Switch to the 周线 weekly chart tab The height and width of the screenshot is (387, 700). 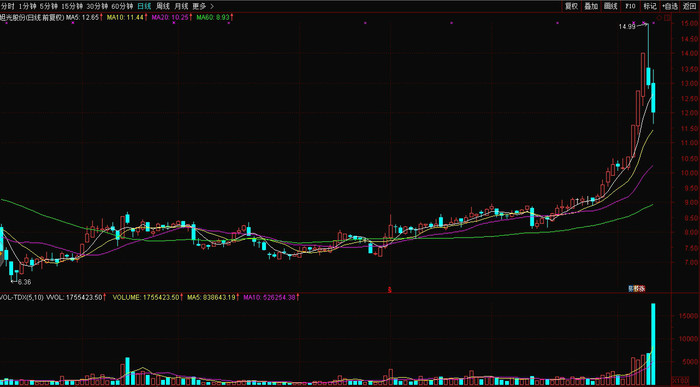[162, 6]
